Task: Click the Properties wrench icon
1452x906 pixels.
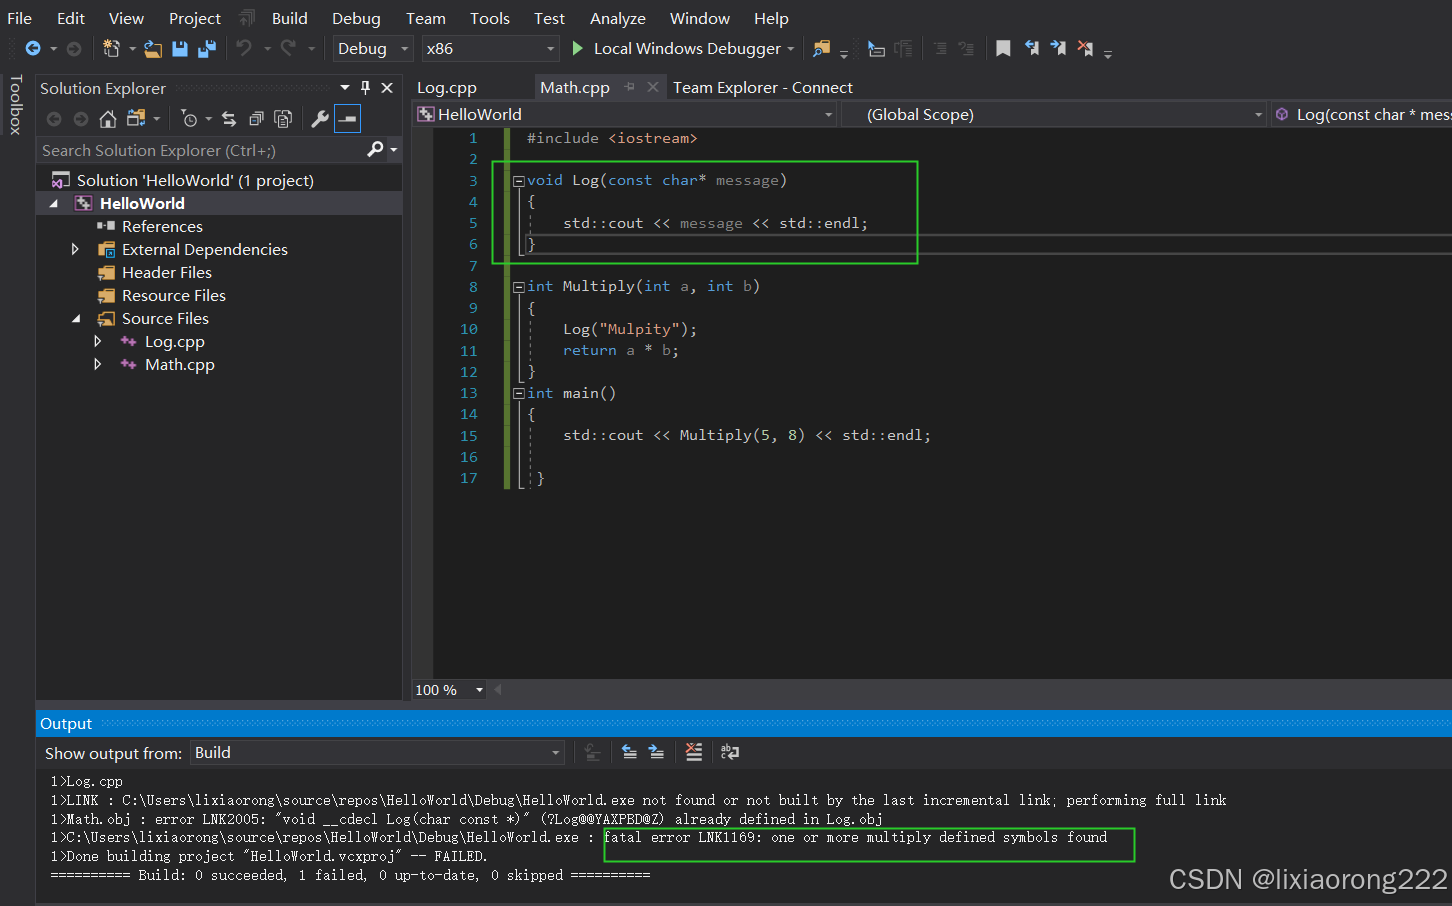Action: point(320,118)
